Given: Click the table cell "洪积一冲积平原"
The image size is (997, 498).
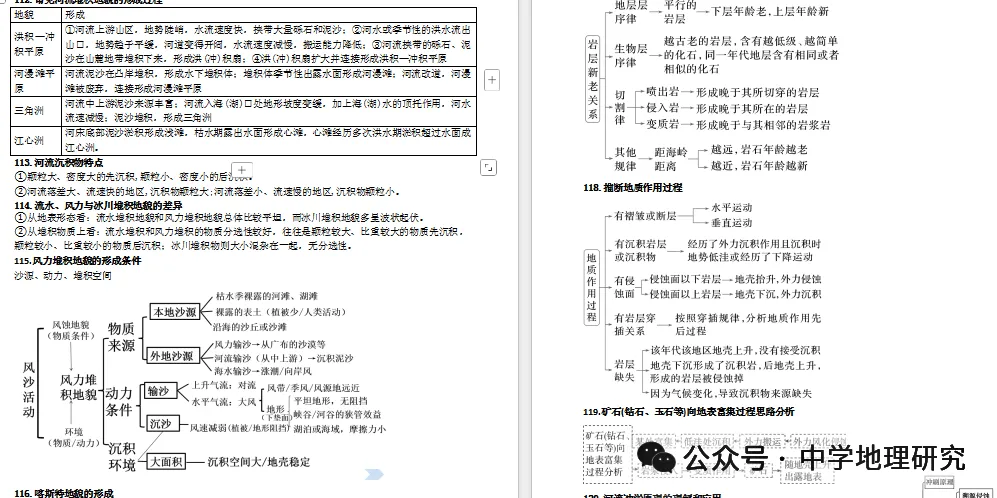Looking at the screenshot, I should click(x=36, y=43).
